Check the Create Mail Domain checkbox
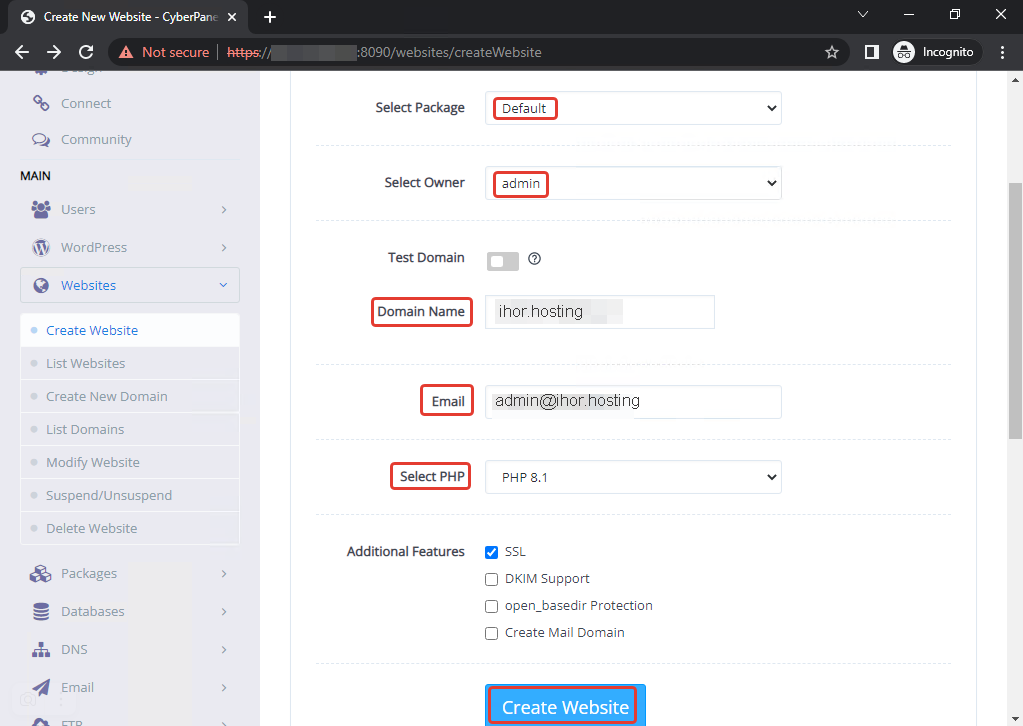The width and height of the screenshot is (1023, 726). pyautogui.click(x=491, y=633)
